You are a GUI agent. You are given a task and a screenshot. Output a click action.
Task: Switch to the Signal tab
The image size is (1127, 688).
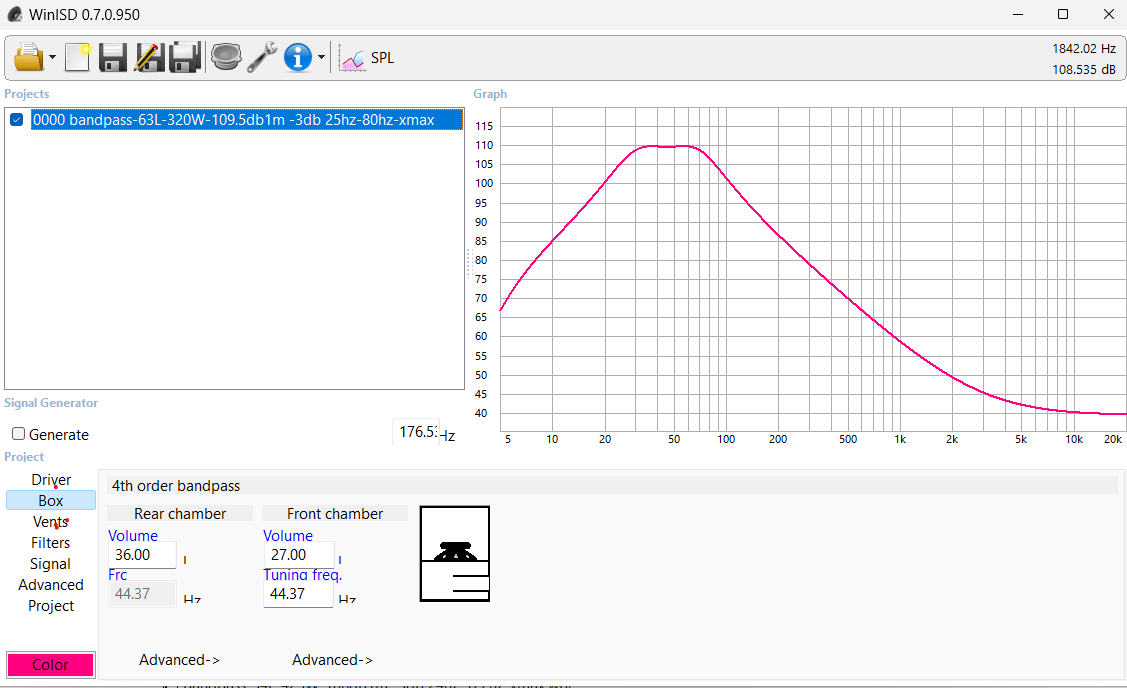(51, 564)
